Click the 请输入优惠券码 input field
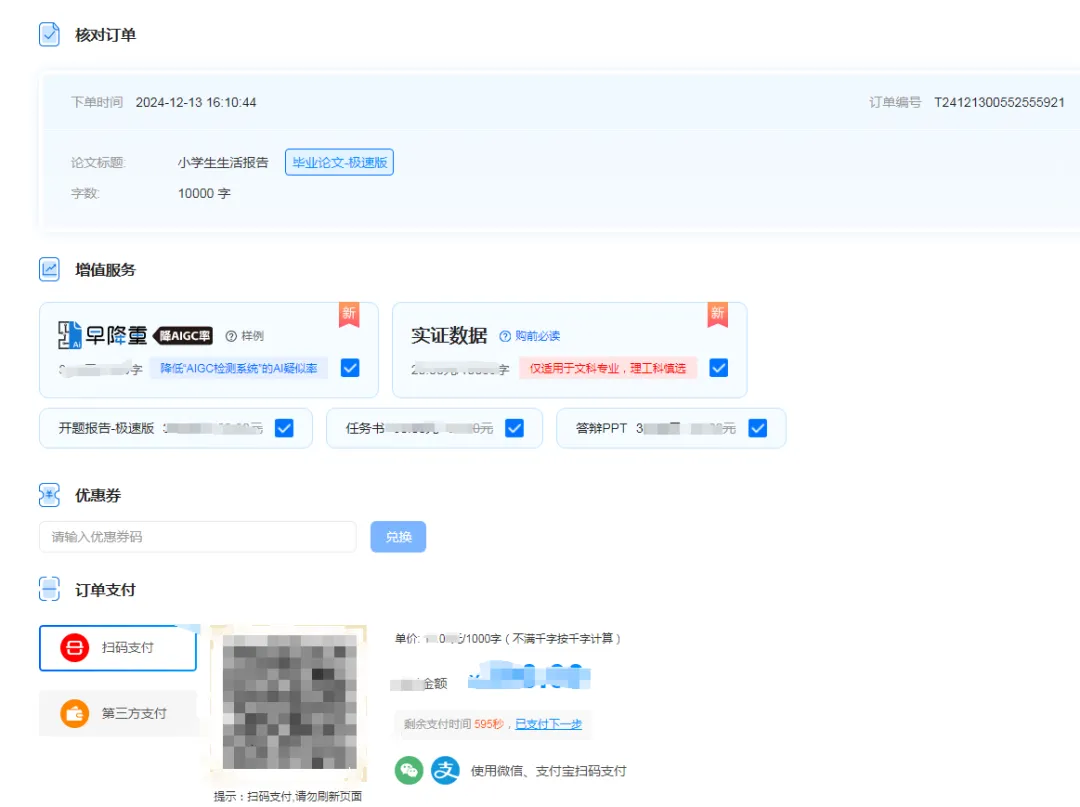This screenshot has width=1080, height=807. coord(198,536)
